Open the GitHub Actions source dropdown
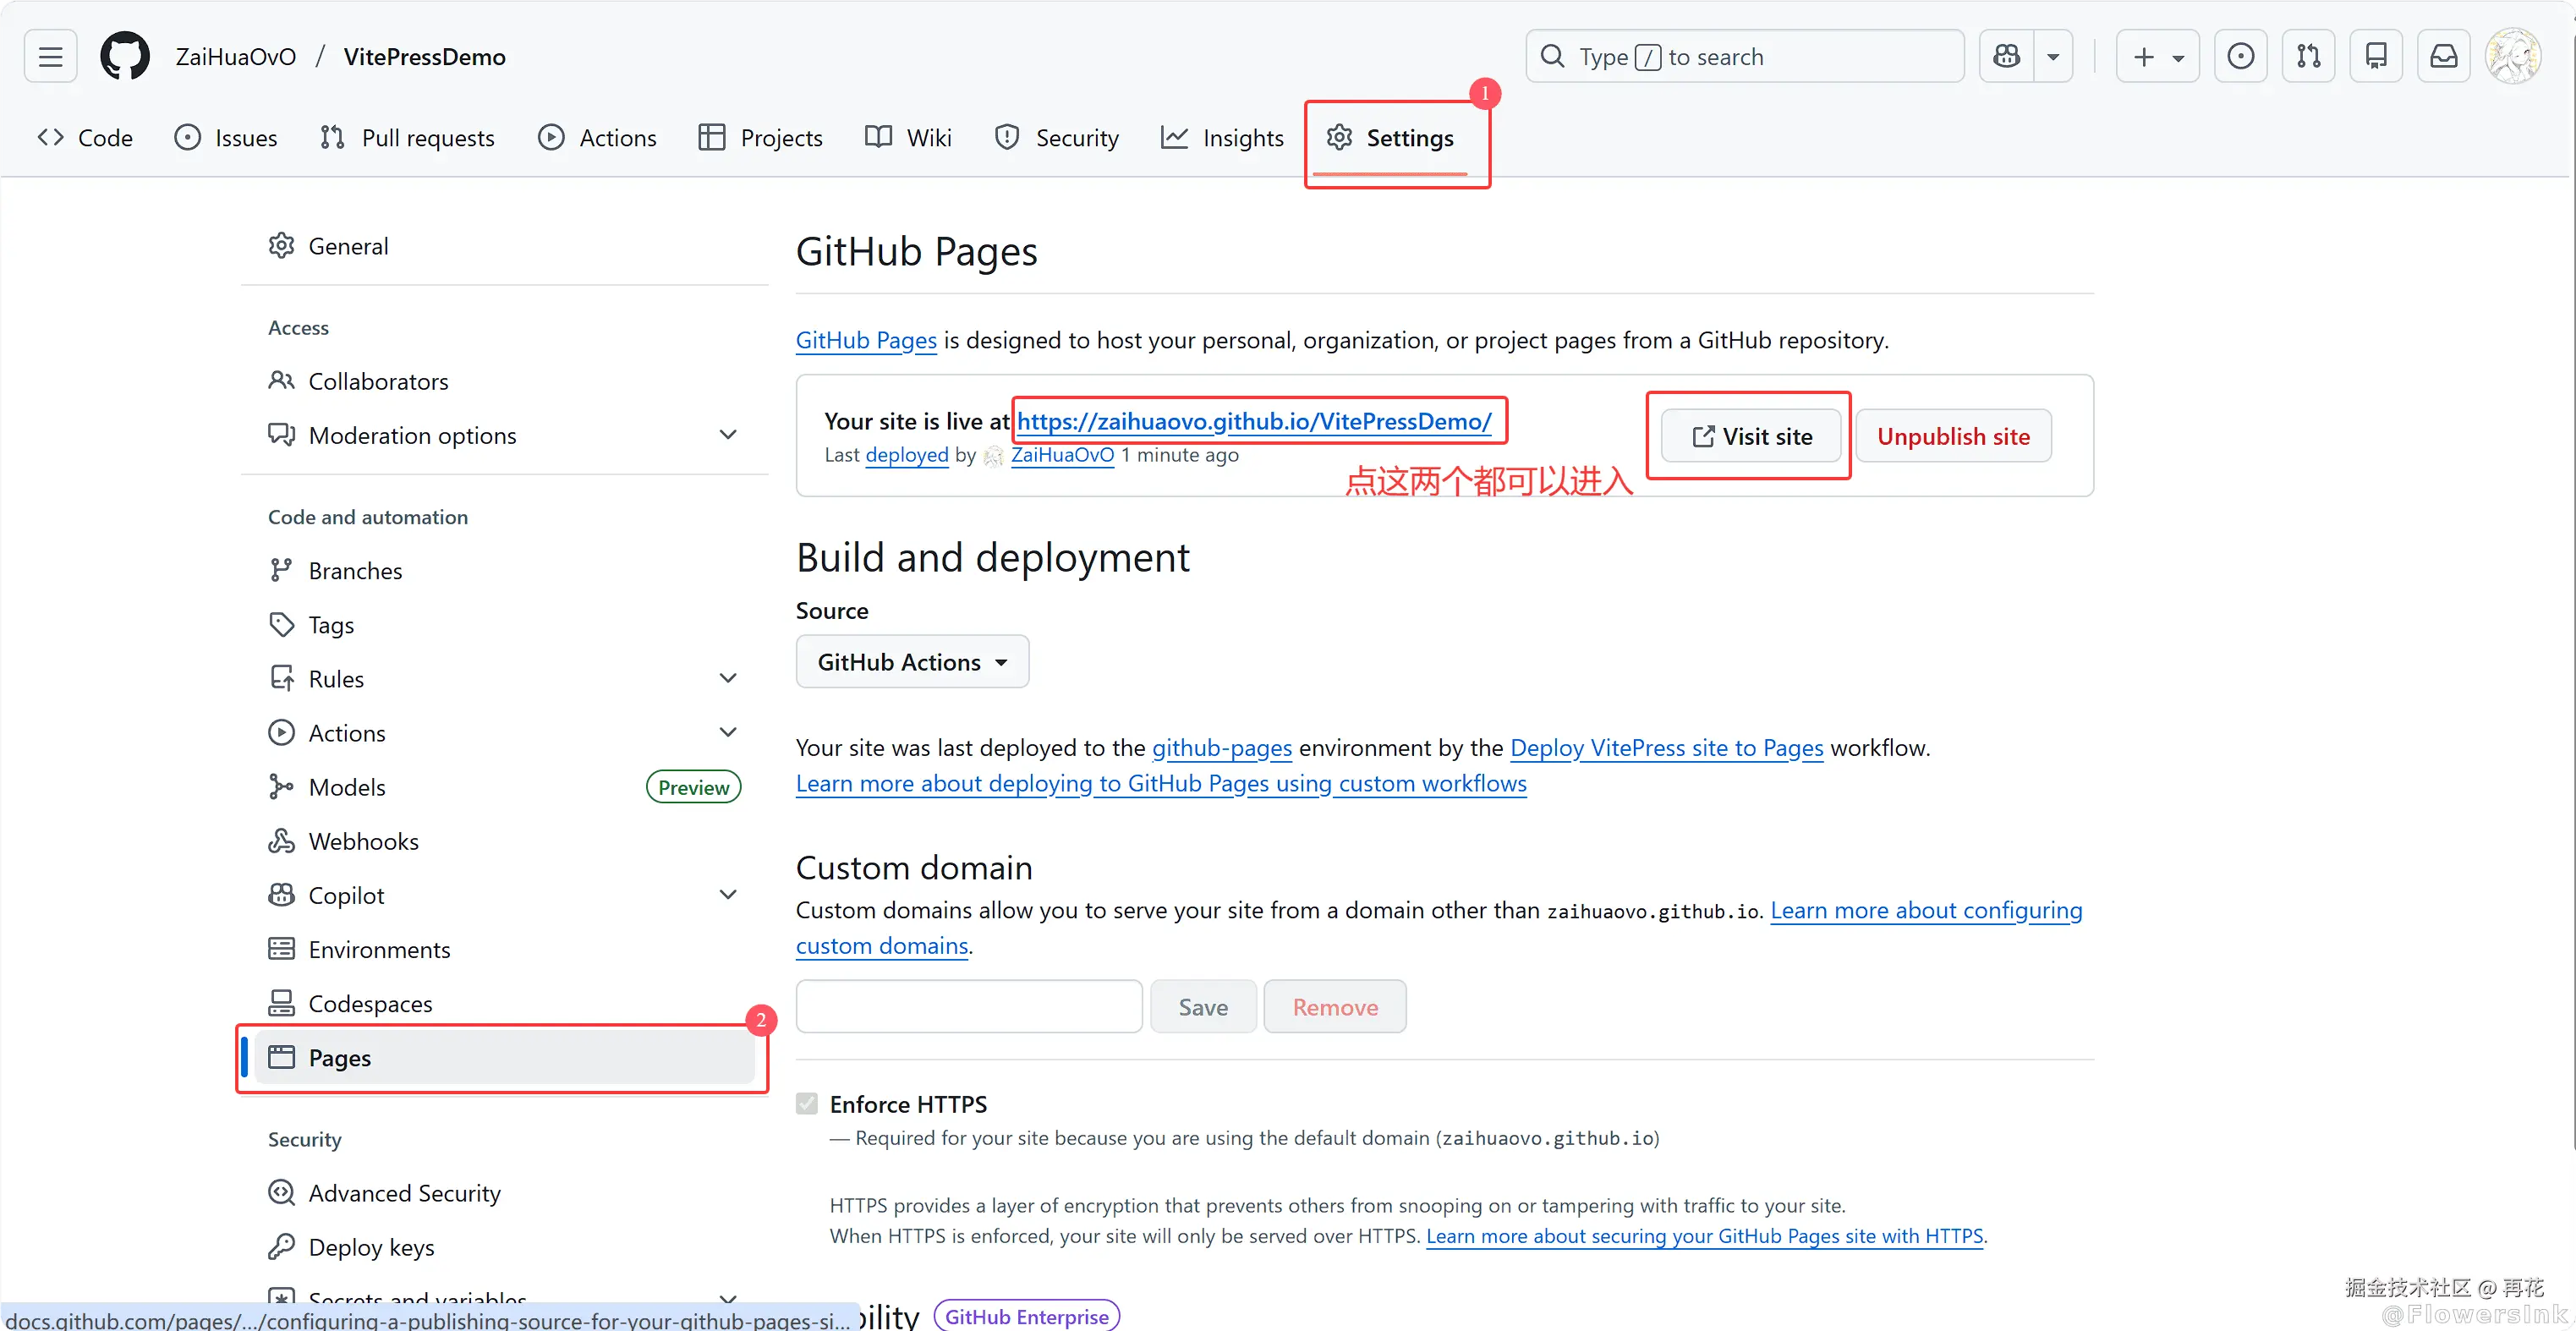Image resolution: width=2576 pixels, height=1331 pixels. click(912, 662)
